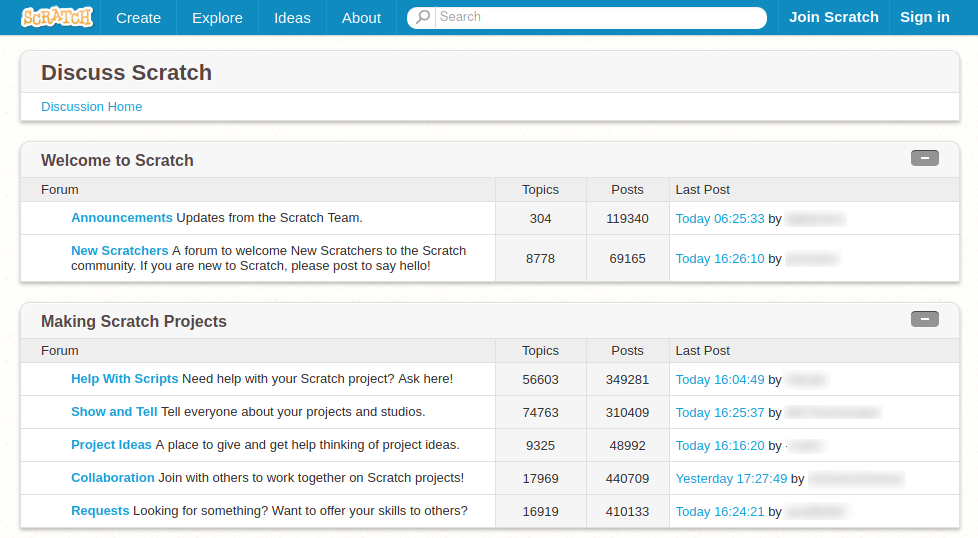Click Announcements topics count 304
The height and width of the screenshot is (538, 978).
(x=540, y=219)
